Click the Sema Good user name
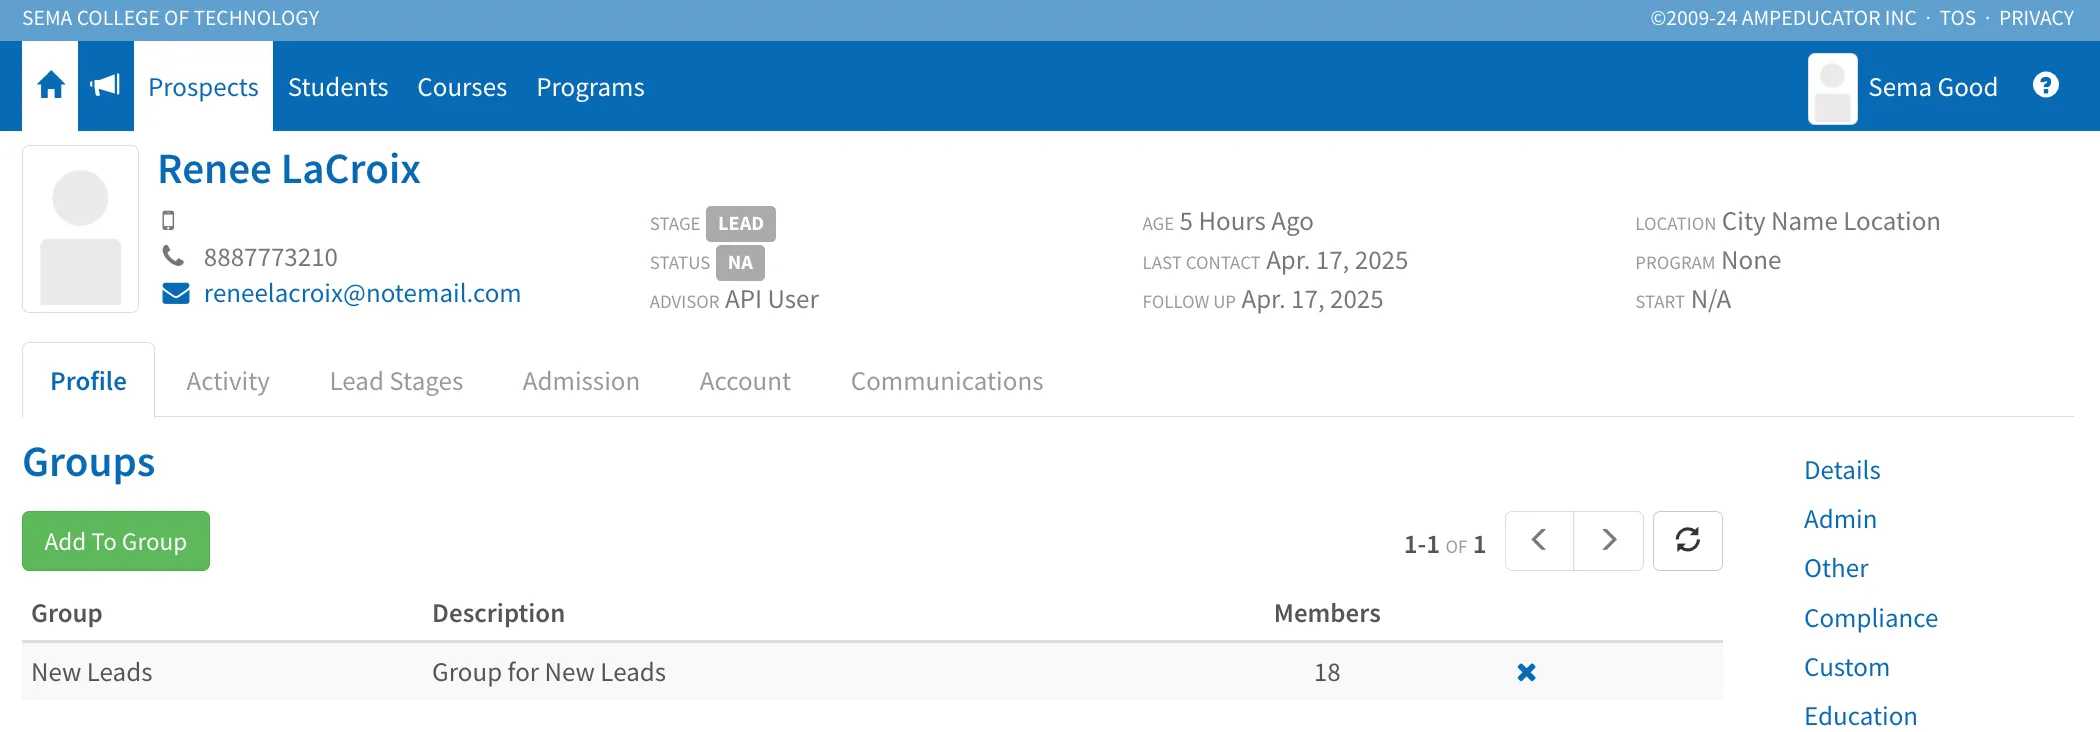 pos(1933,87)
